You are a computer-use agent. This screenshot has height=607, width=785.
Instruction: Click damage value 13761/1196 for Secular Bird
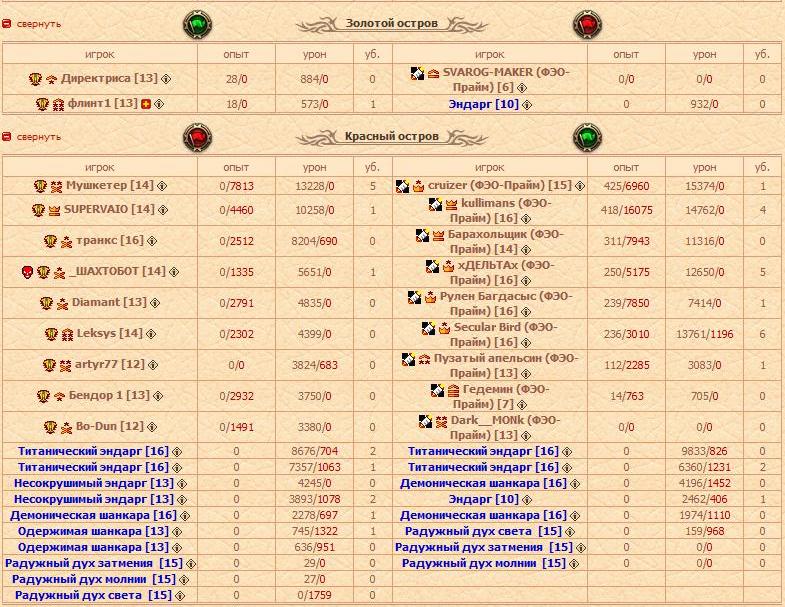tap(704, 334)
